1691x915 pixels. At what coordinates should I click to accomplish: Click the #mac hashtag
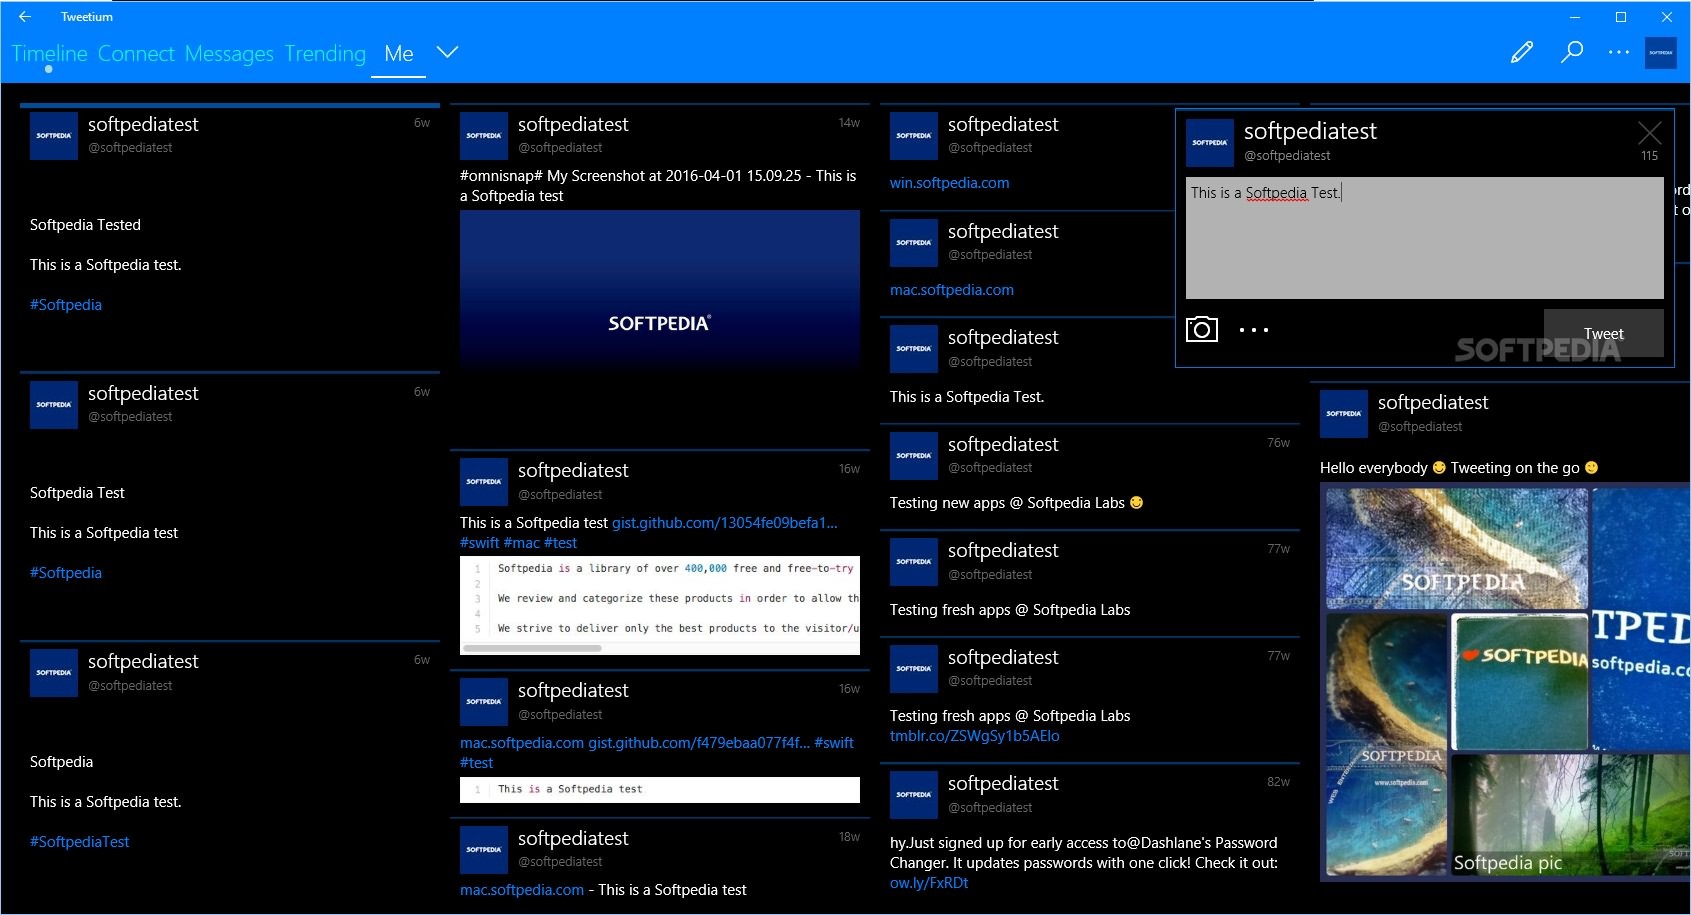(x=521, y=543)
